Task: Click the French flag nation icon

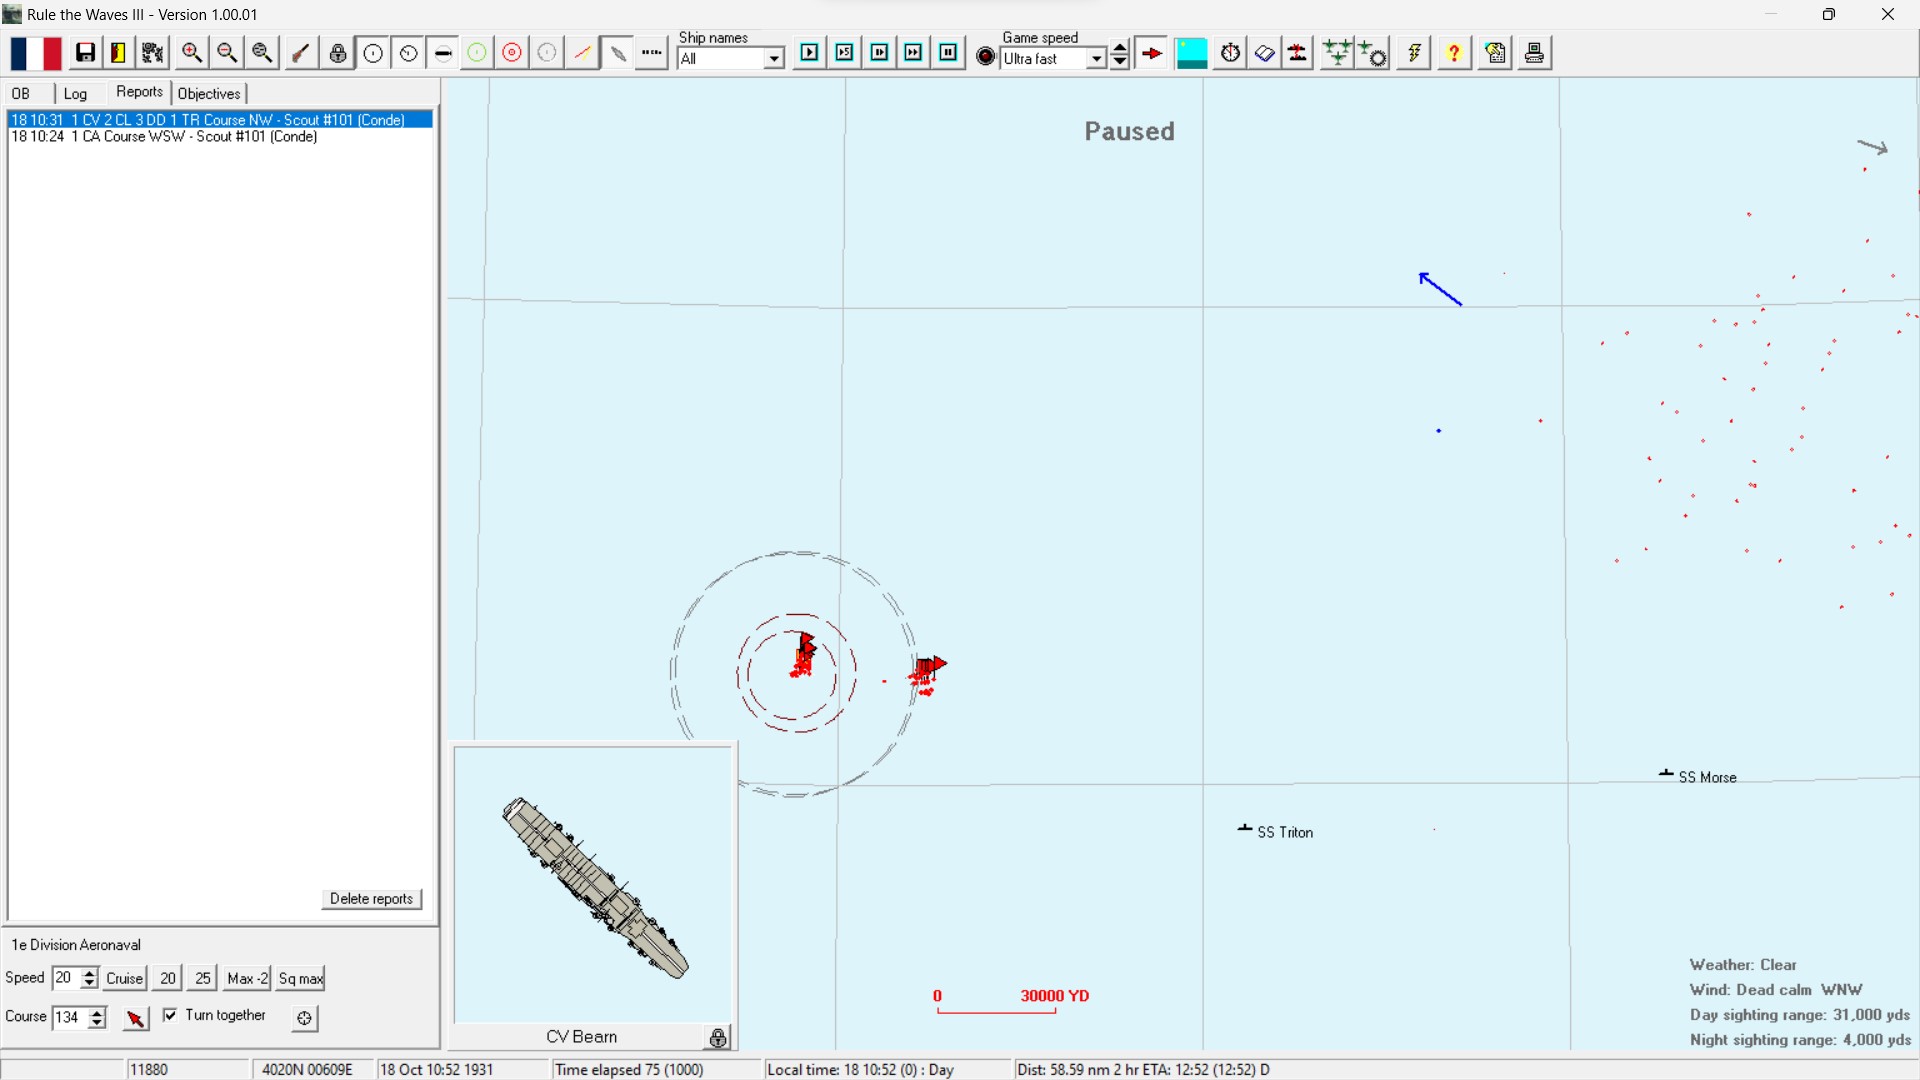Action: 36,53
